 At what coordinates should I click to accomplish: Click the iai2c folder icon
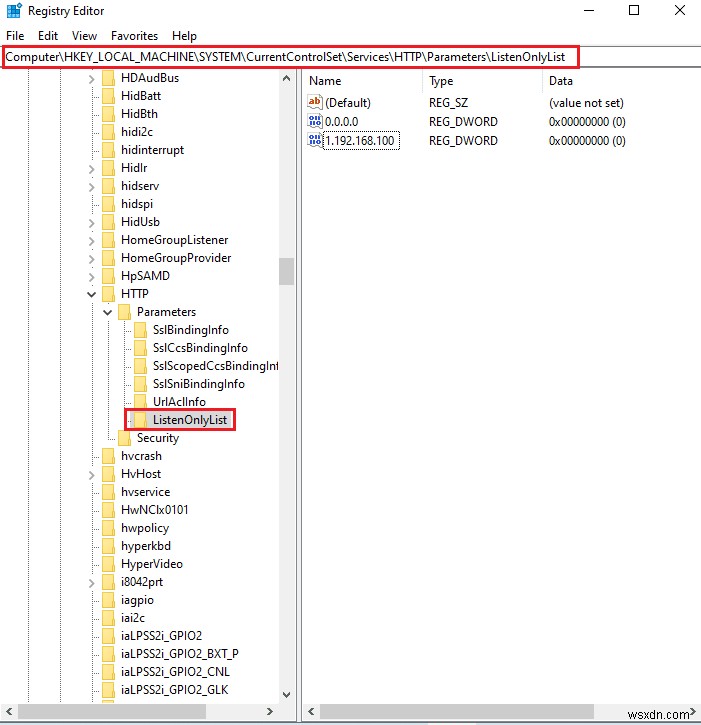tap(109, 619)
